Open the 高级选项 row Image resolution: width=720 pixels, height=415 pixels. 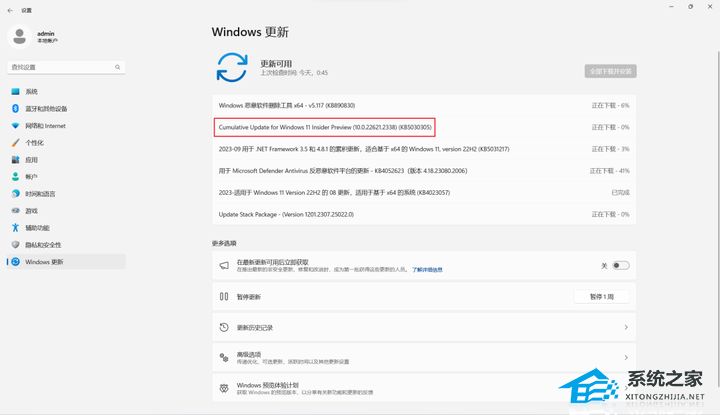click(424, 357)
